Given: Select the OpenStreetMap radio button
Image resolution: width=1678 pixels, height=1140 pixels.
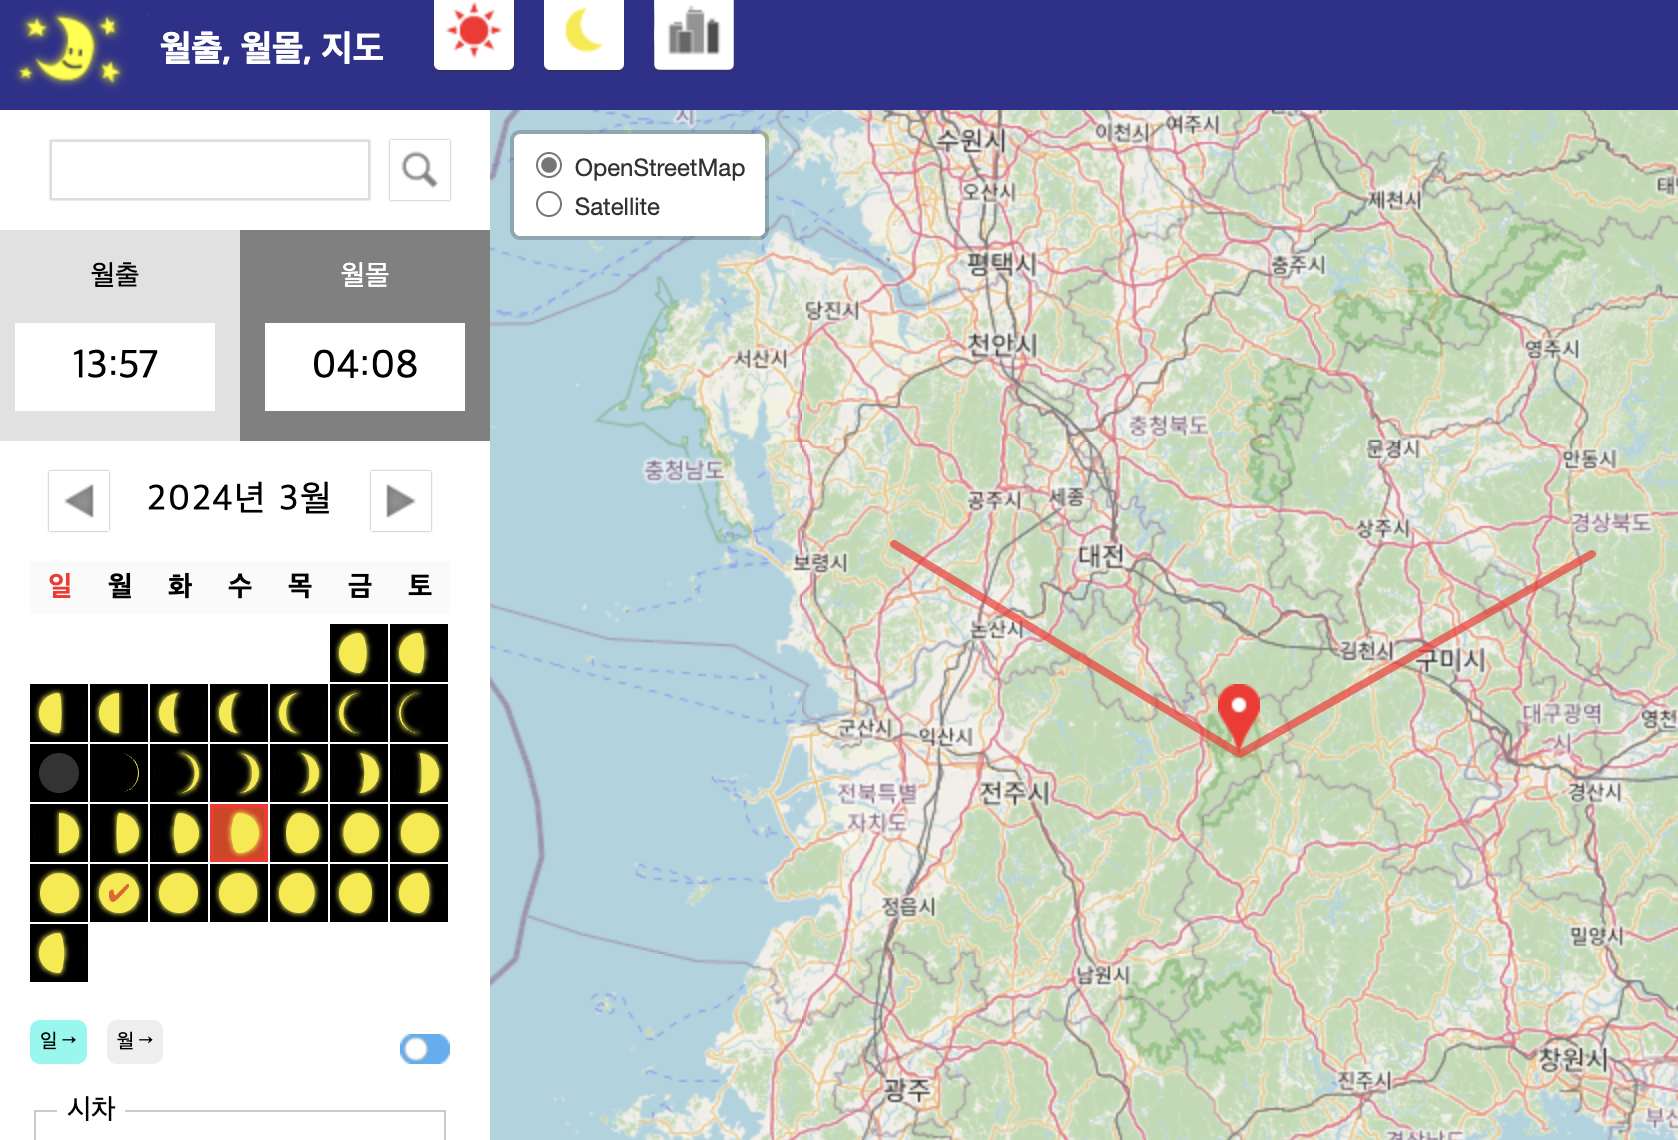Looking at the screenshot, I should [x=548, y=166].
